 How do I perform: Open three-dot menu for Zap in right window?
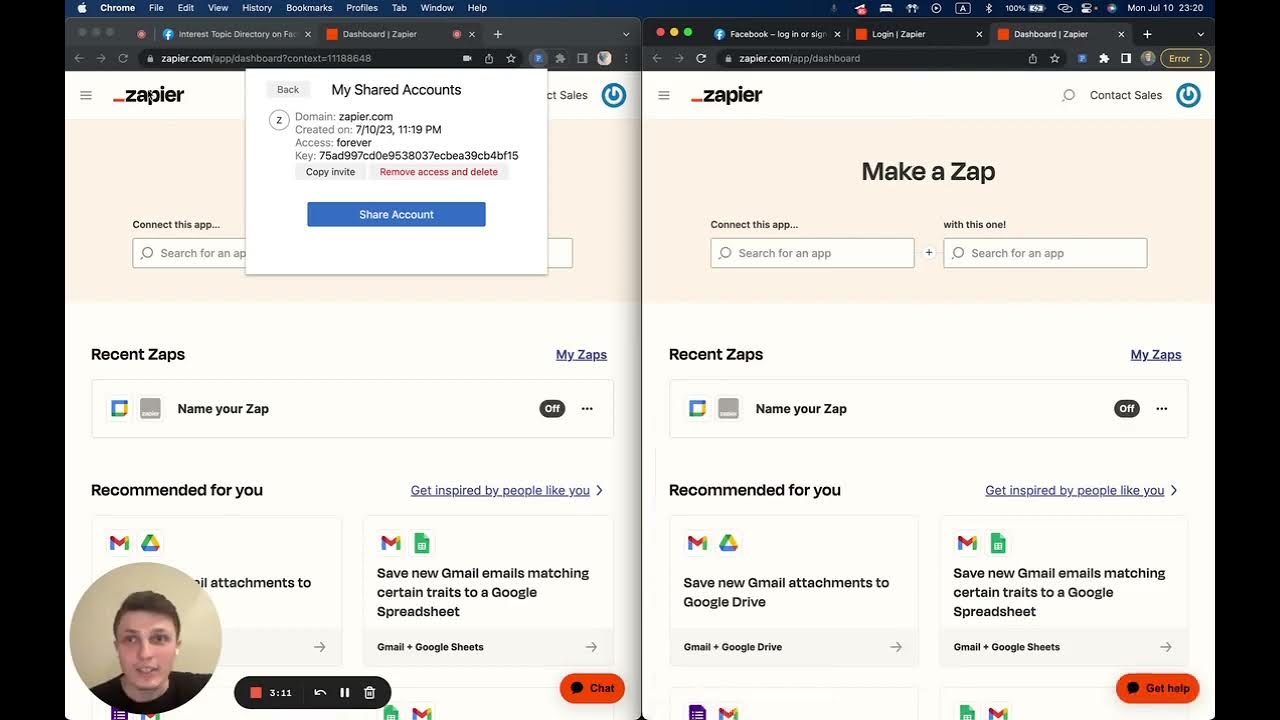tap(1162, 408)
